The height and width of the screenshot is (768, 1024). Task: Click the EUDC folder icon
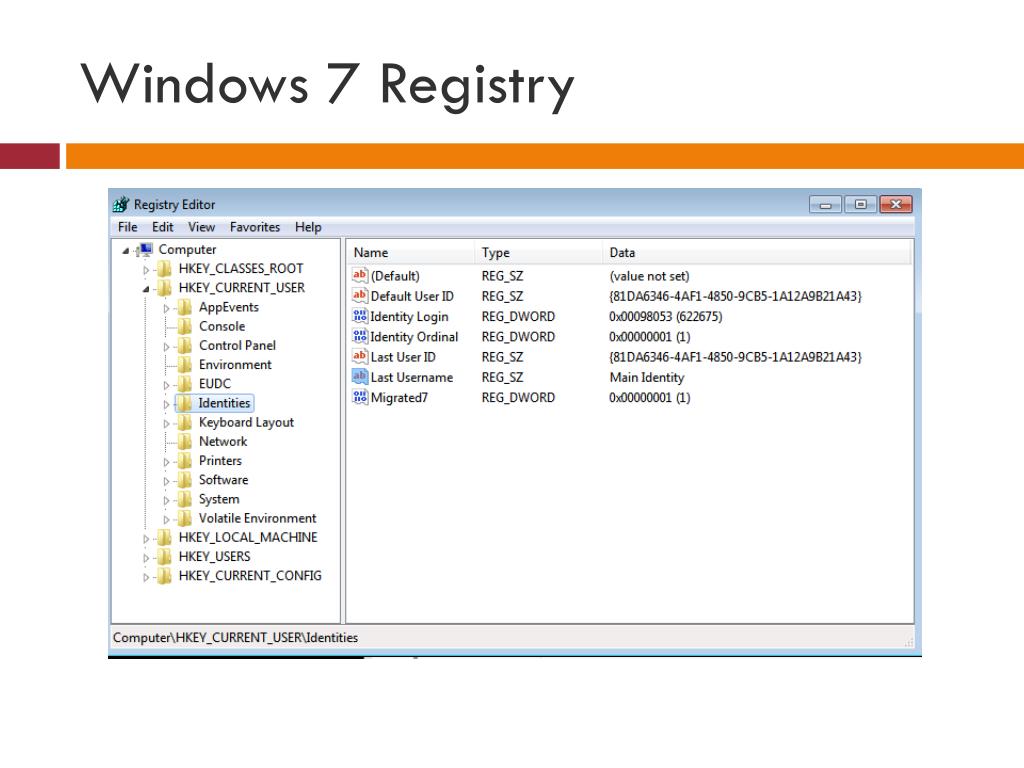pyautogui.click(x=185, y=383)
